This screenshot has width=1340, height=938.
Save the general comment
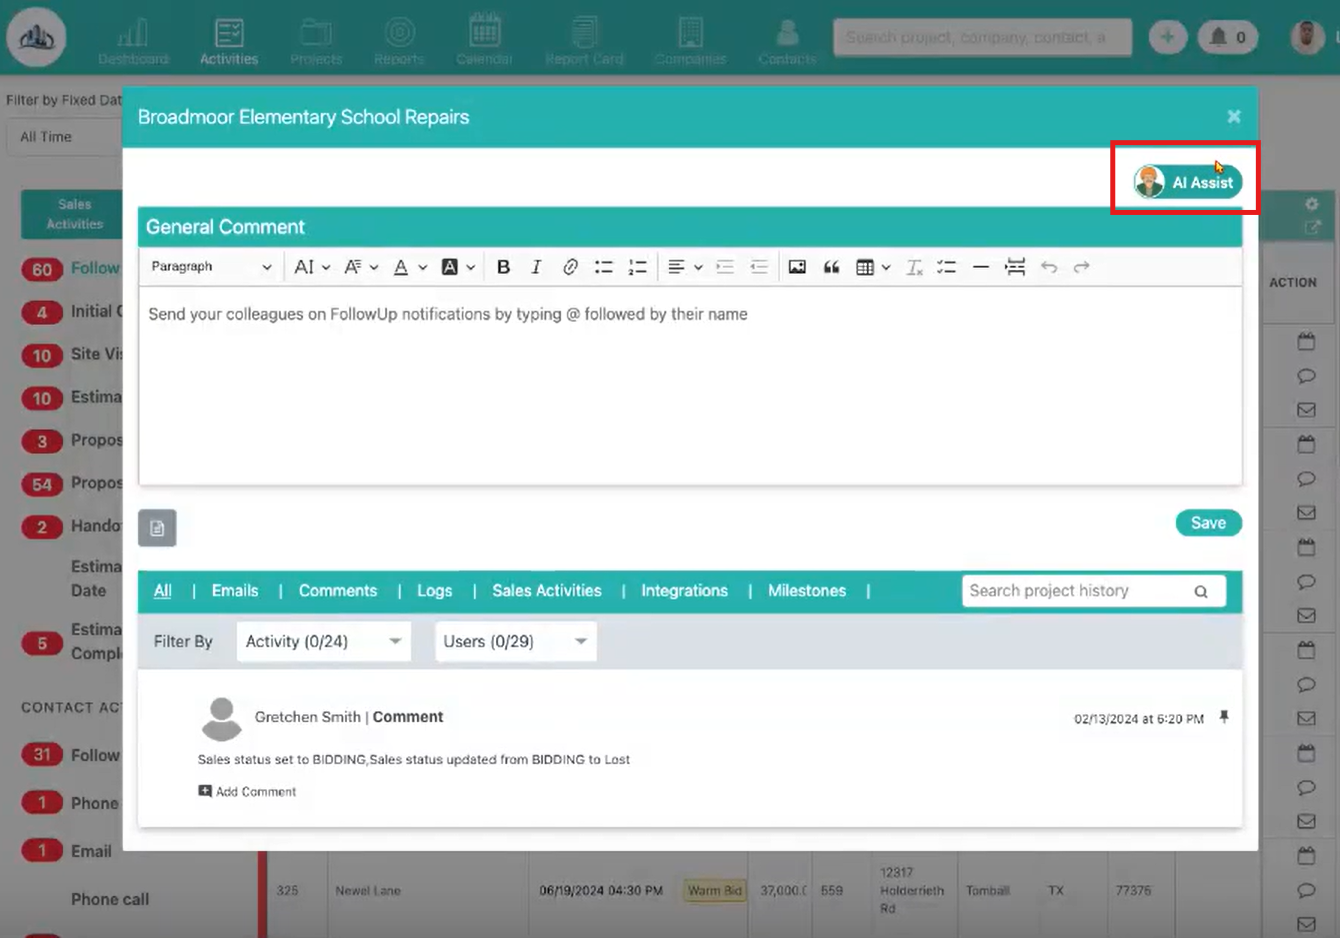click(x=1208, y=522)
